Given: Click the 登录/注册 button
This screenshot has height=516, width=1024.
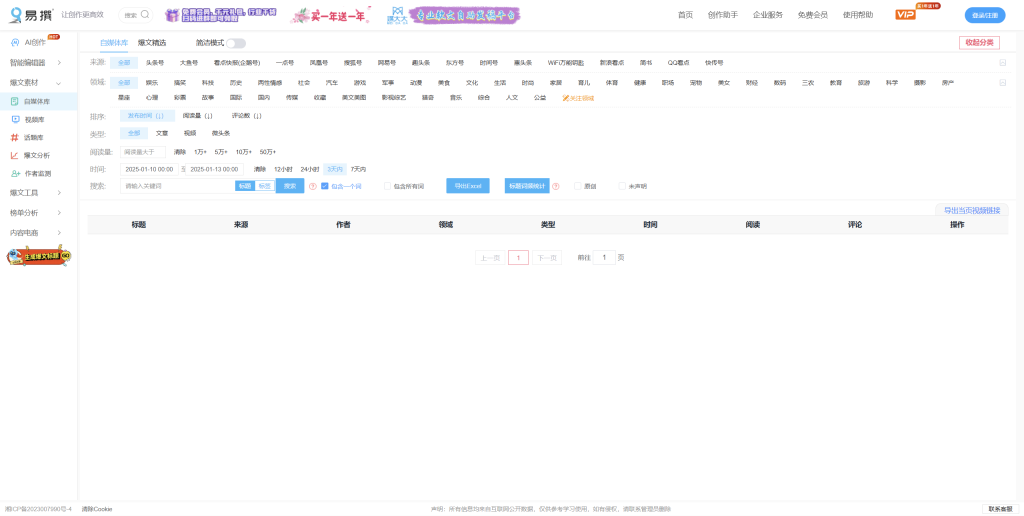Looking at the screenshot, I should pyautogui.click(x=985, y=15).
